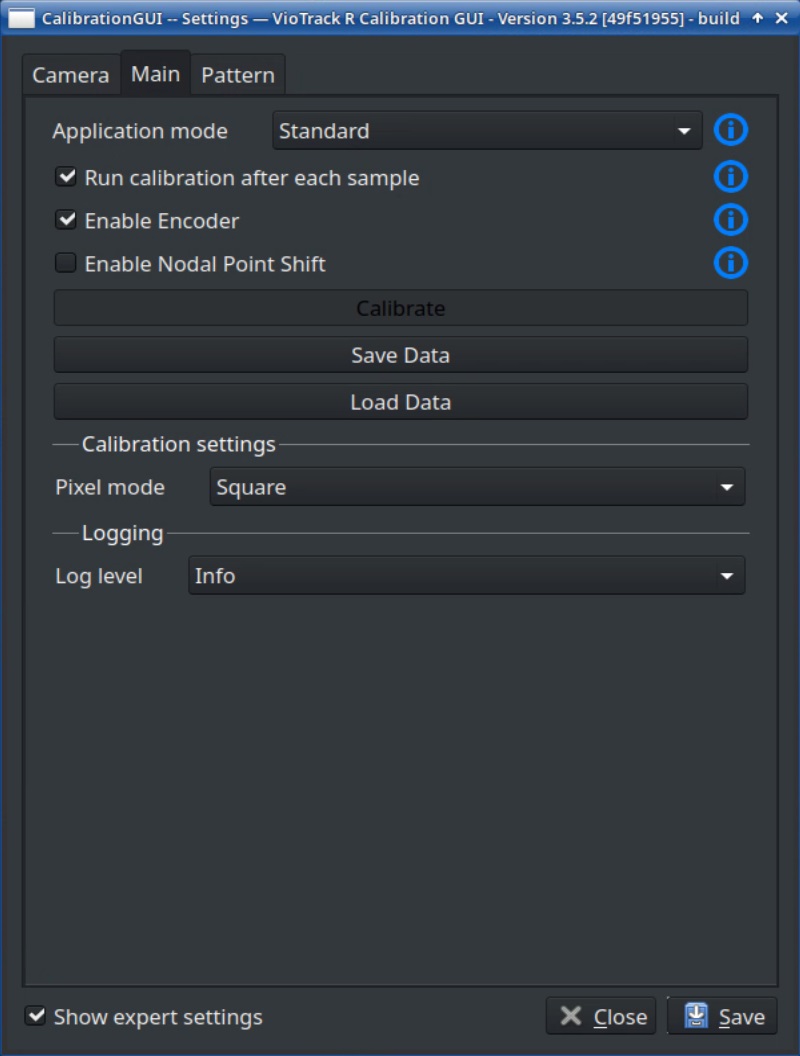The image size is (800, 1056).
Task: Switch to the Pattern tab
Action: click(x=238, y=76)
